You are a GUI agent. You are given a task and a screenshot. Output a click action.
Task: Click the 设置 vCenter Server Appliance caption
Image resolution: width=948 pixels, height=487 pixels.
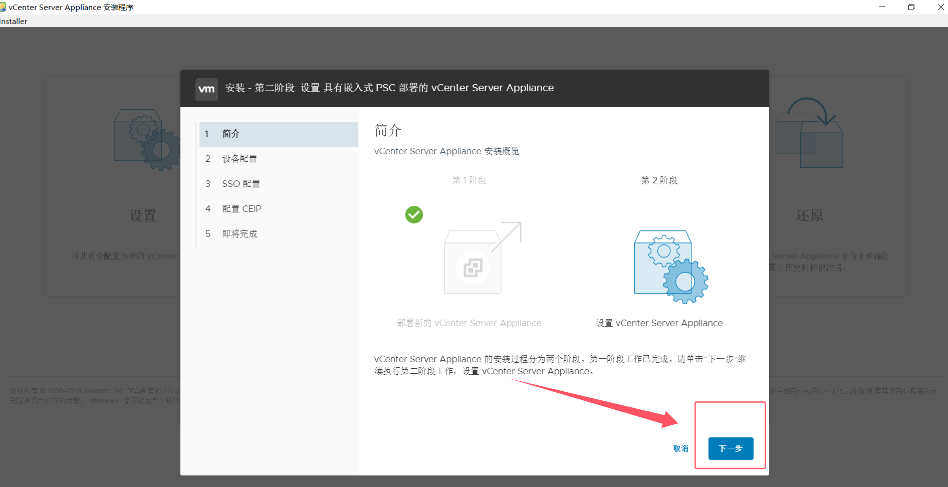pos(659,323)
